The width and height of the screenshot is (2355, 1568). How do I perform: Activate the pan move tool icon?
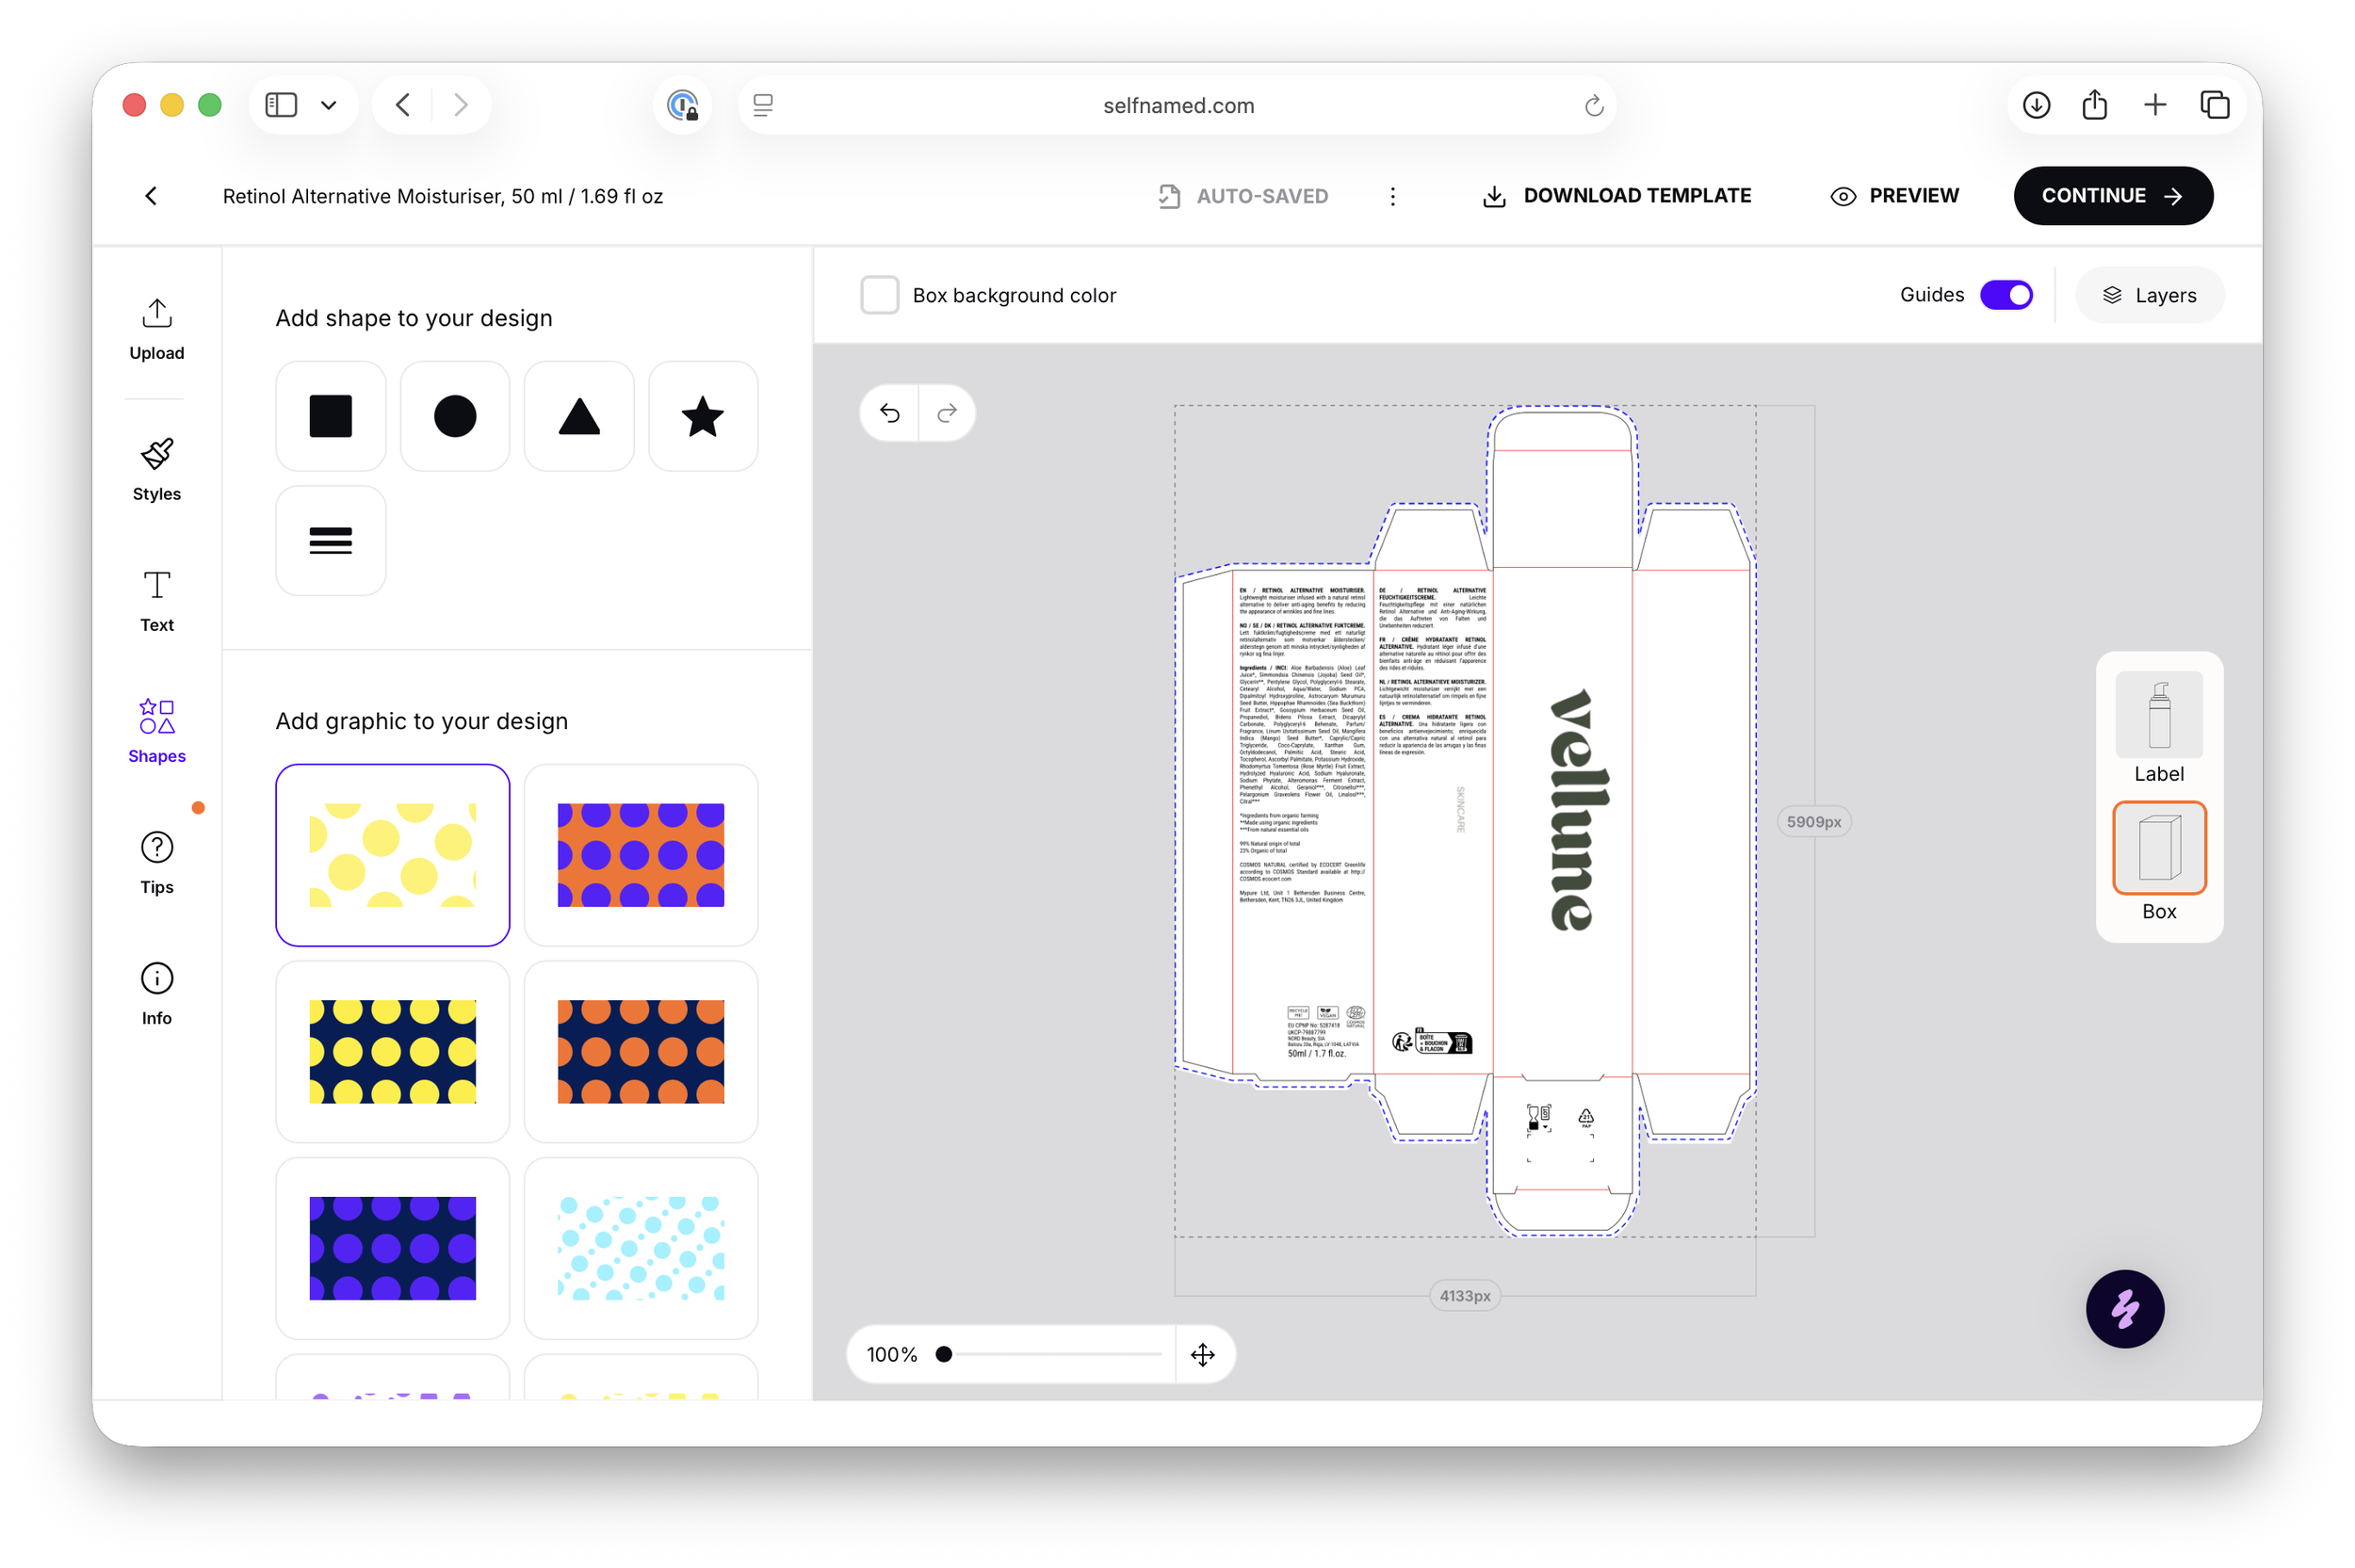pos(1202,1355)
